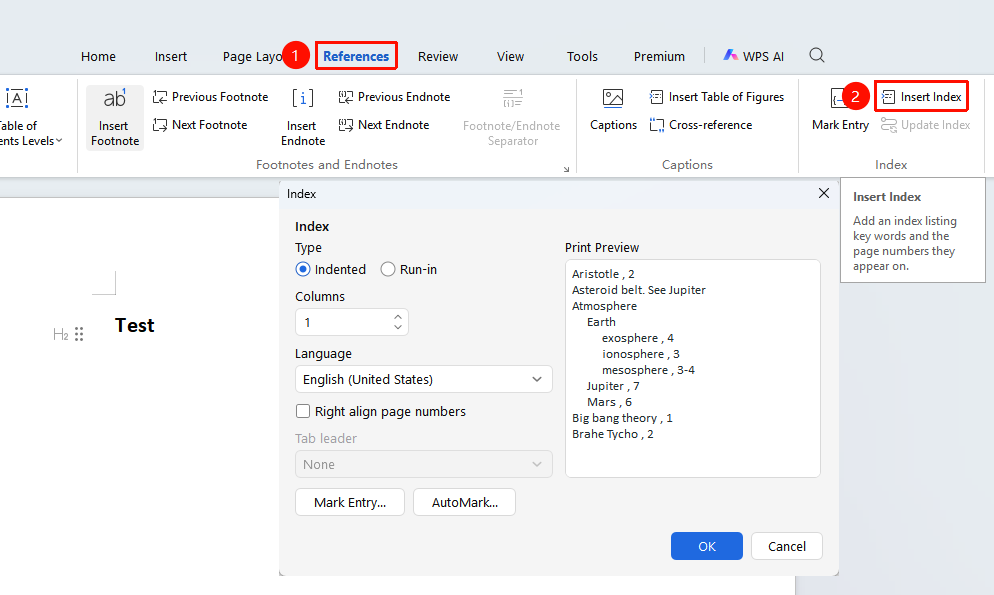This screenshot has height=595, width=994.
Task: Jump to Next Endnote
Action: (x=384, y=125)
